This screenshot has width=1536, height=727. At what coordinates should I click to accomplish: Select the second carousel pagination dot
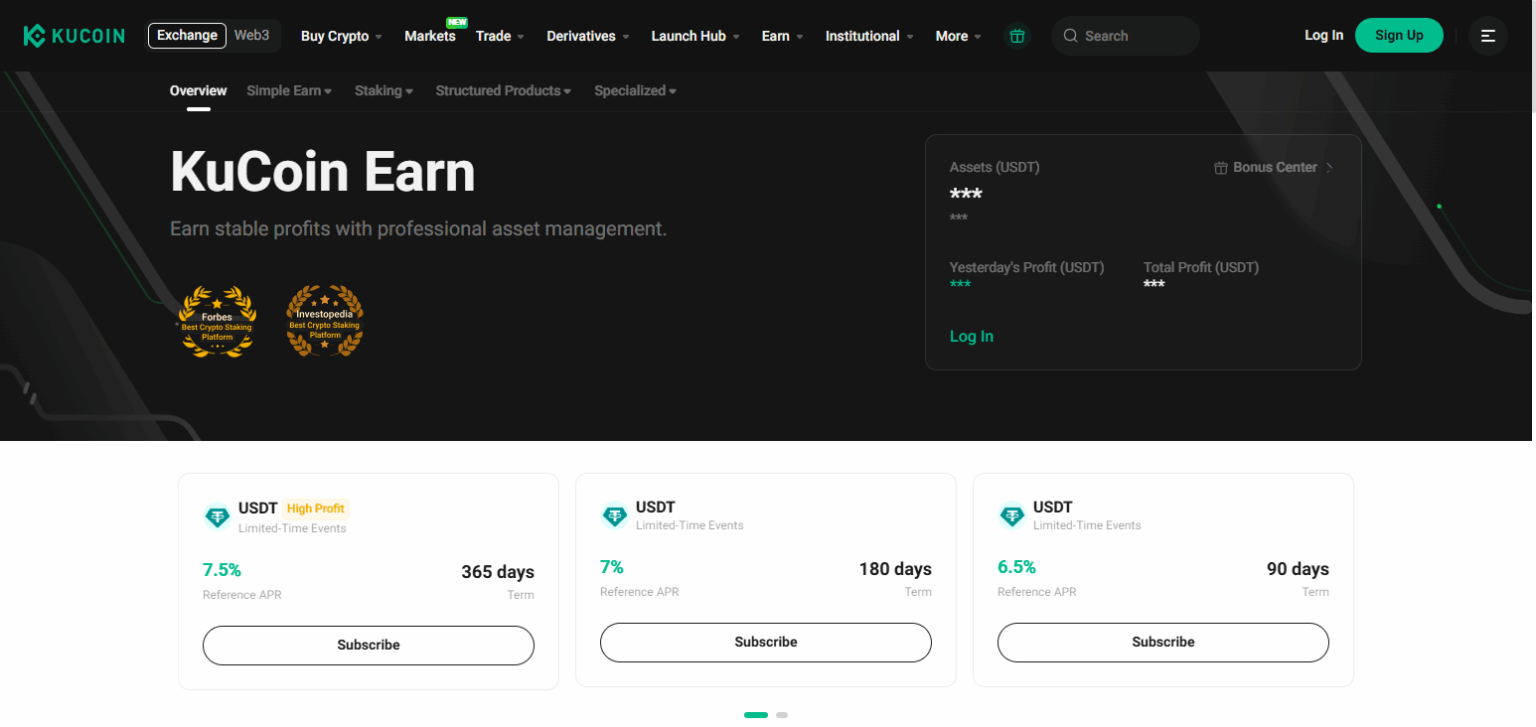782,715
